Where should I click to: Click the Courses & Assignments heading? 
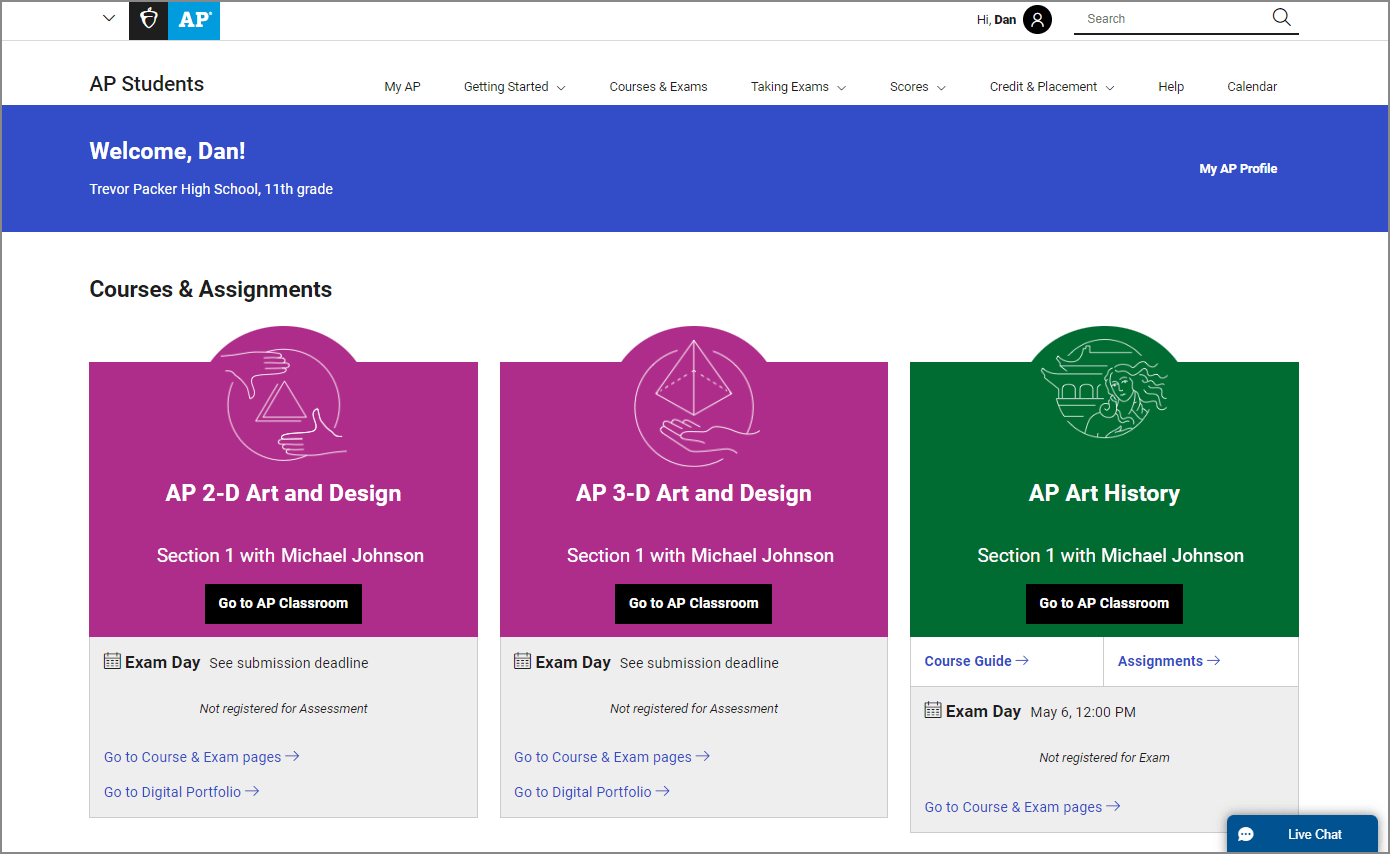211,290
